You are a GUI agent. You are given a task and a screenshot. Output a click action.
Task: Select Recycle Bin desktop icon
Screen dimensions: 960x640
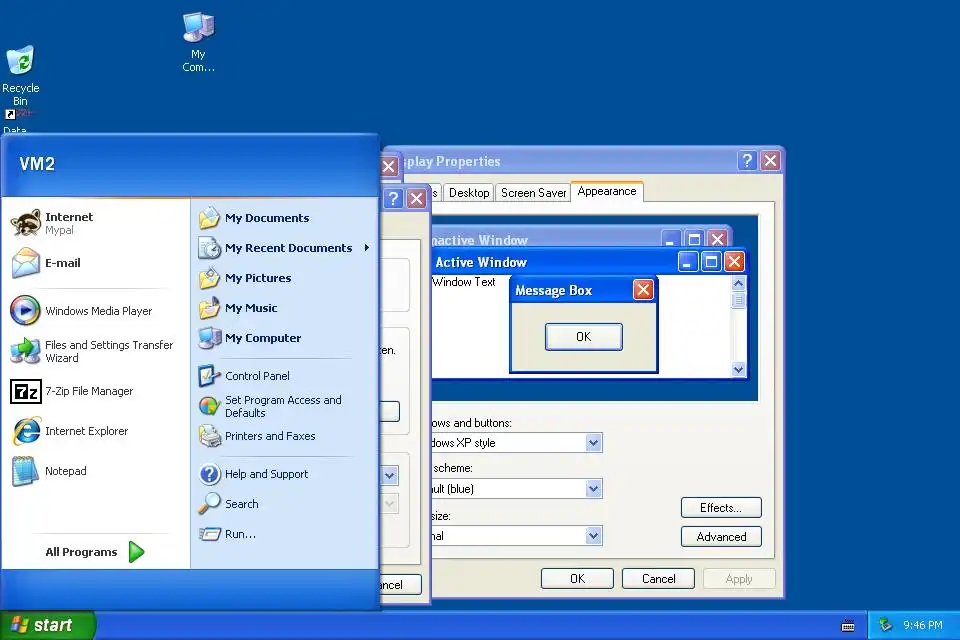tap(20, 75)
